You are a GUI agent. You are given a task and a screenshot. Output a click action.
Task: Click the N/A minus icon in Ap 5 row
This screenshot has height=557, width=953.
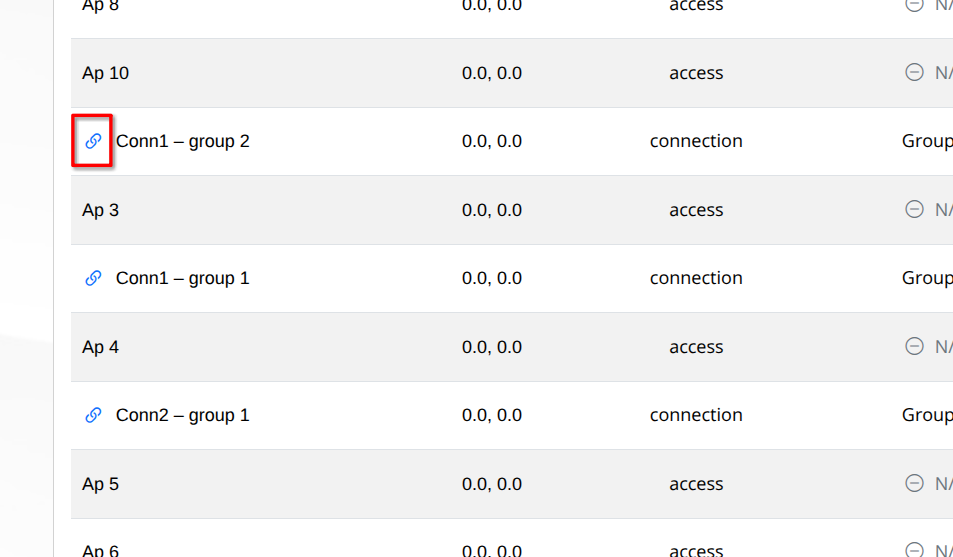point(914,483)
